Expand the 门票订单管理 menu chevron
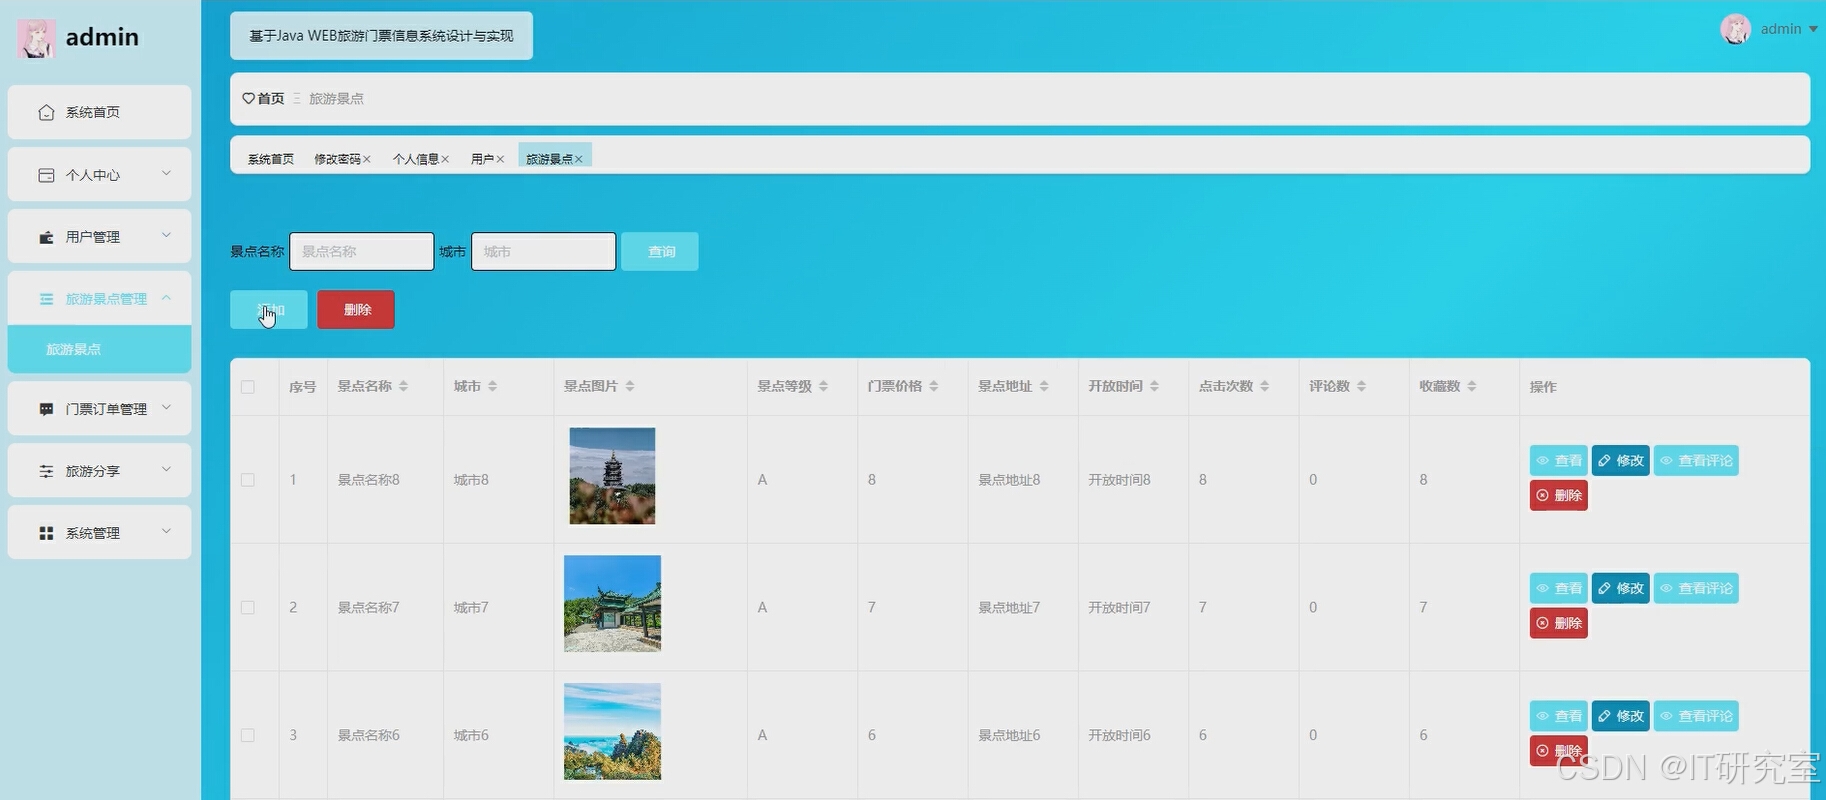1826x800 pixels. pyautogui.click(x=166, y=408)
